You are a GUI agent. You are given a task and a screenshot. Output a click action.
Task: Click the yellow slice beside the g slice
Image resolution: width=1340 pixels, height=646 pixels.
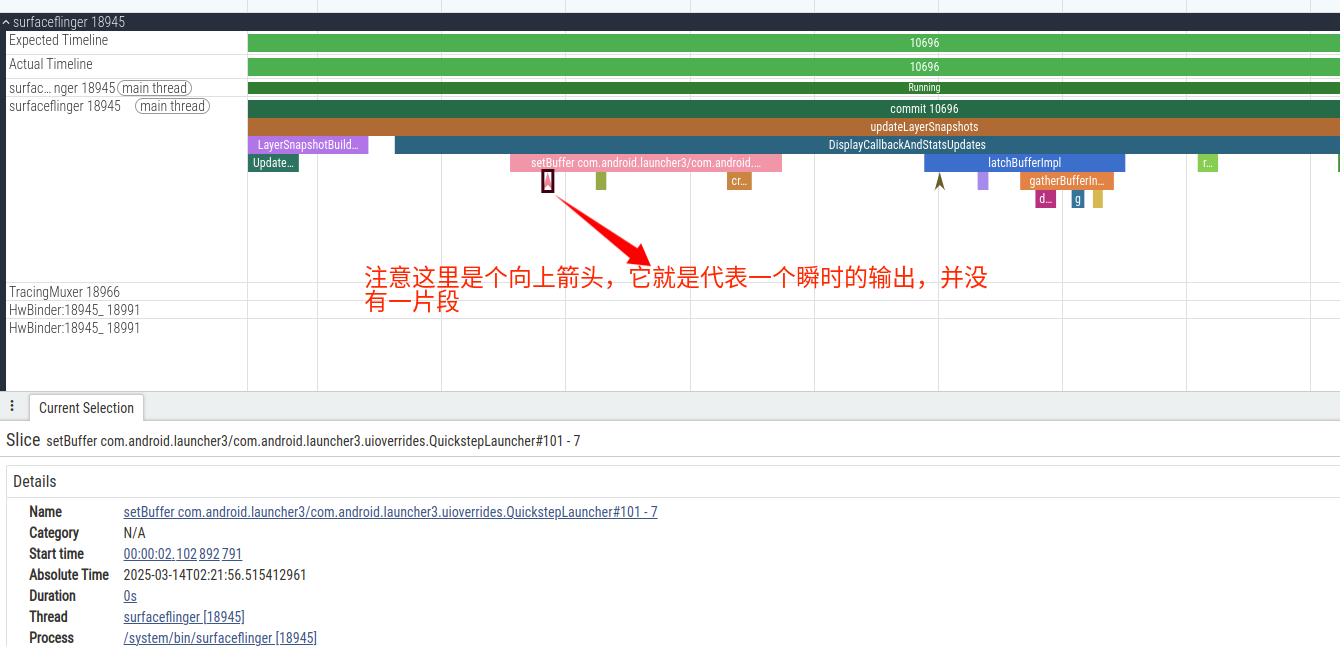[x=1098, y=199]
